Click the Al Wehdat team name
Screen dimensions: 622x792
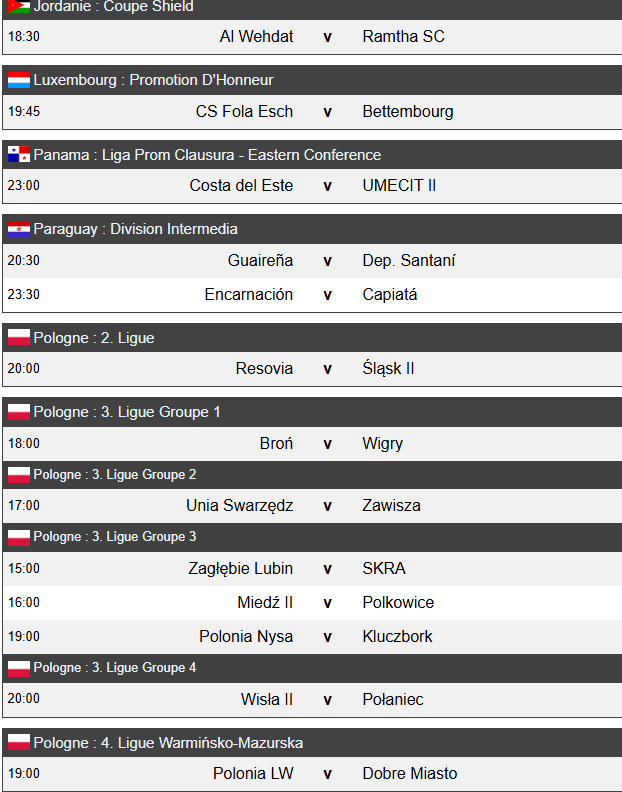(256, 36)
